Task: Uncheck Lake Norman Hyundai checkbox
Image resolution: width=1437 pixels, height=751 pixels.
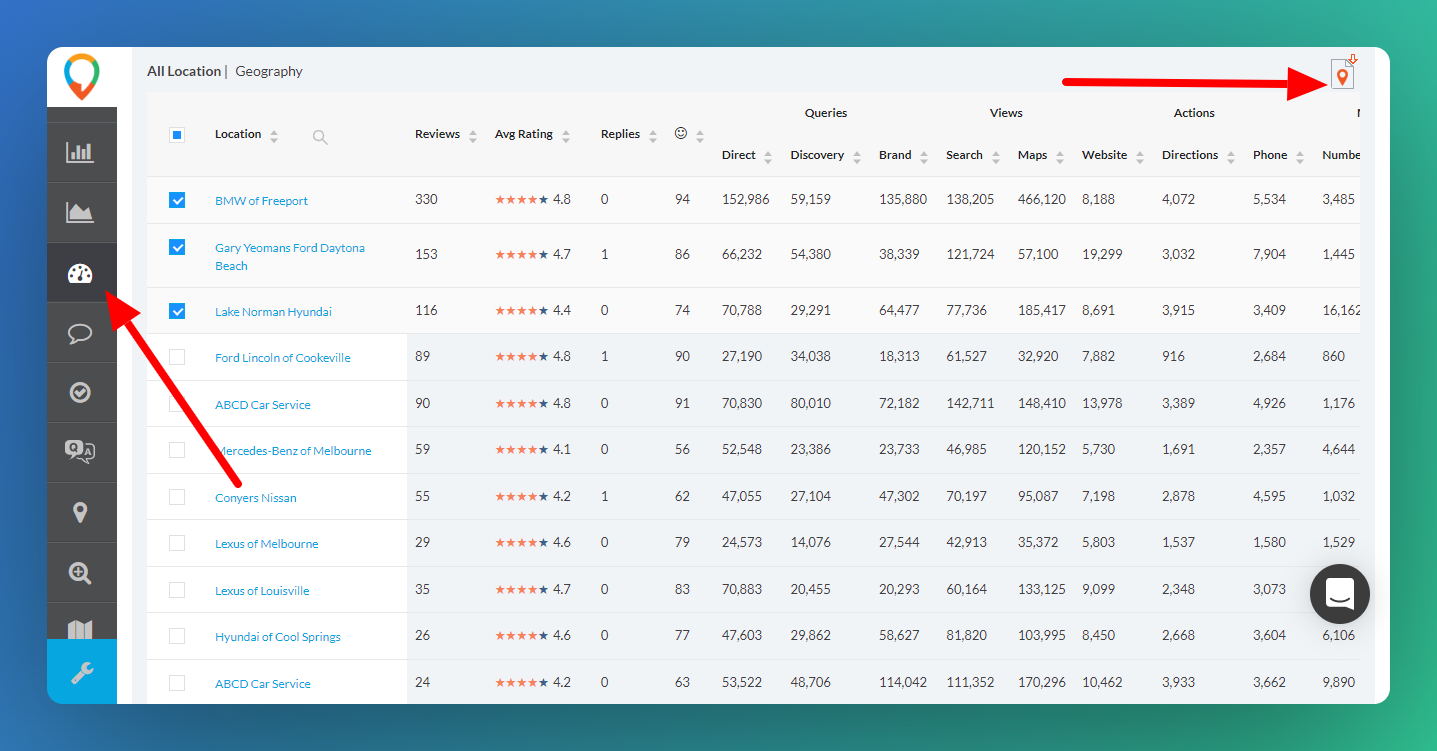Action: 177,311
